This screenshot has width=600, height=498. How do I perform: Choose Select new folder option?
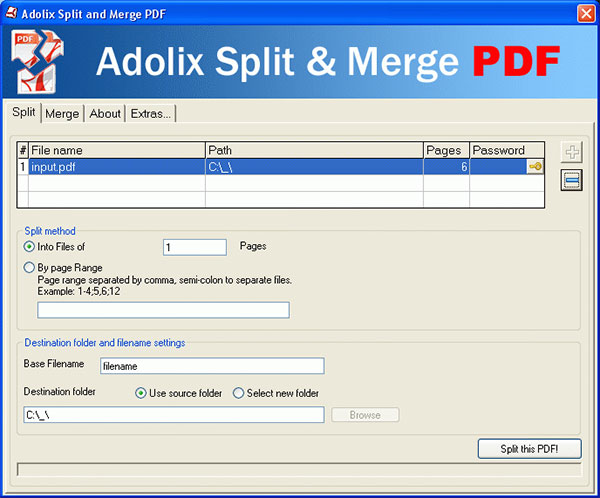[238, 393]
